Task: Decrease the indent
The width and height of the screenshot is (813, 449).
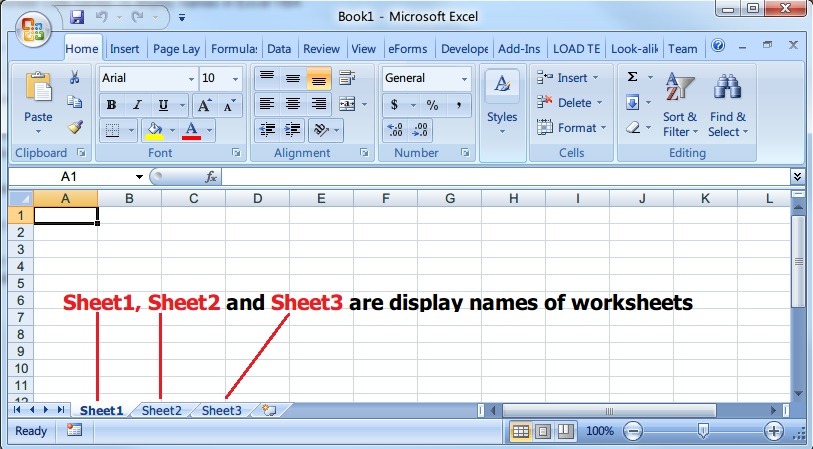Action: pos(267,130)
